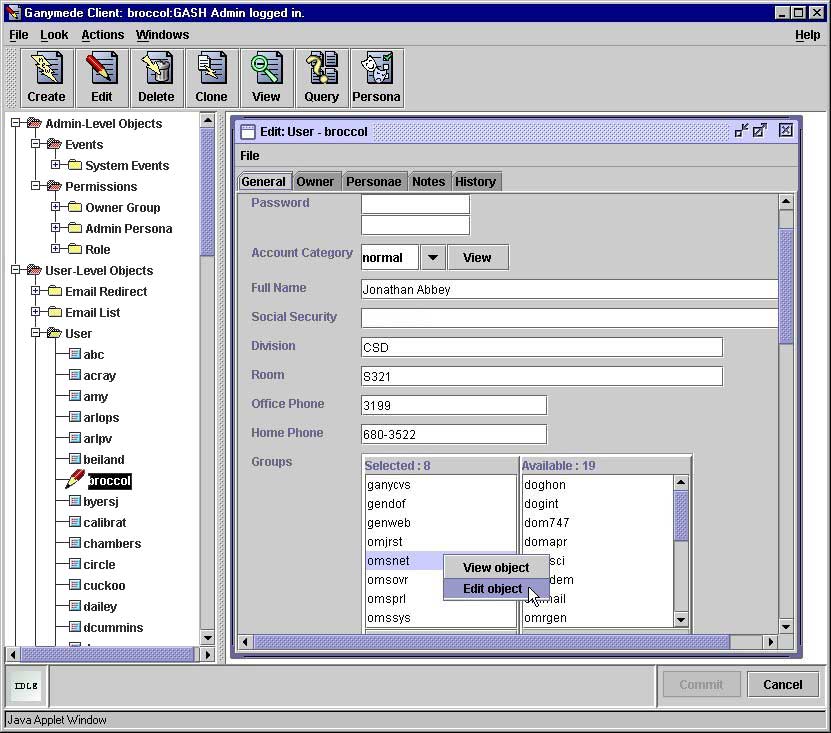Click the Cancel button
The width and height of the screenshot is (831, 733).
[x=782, y=685]
